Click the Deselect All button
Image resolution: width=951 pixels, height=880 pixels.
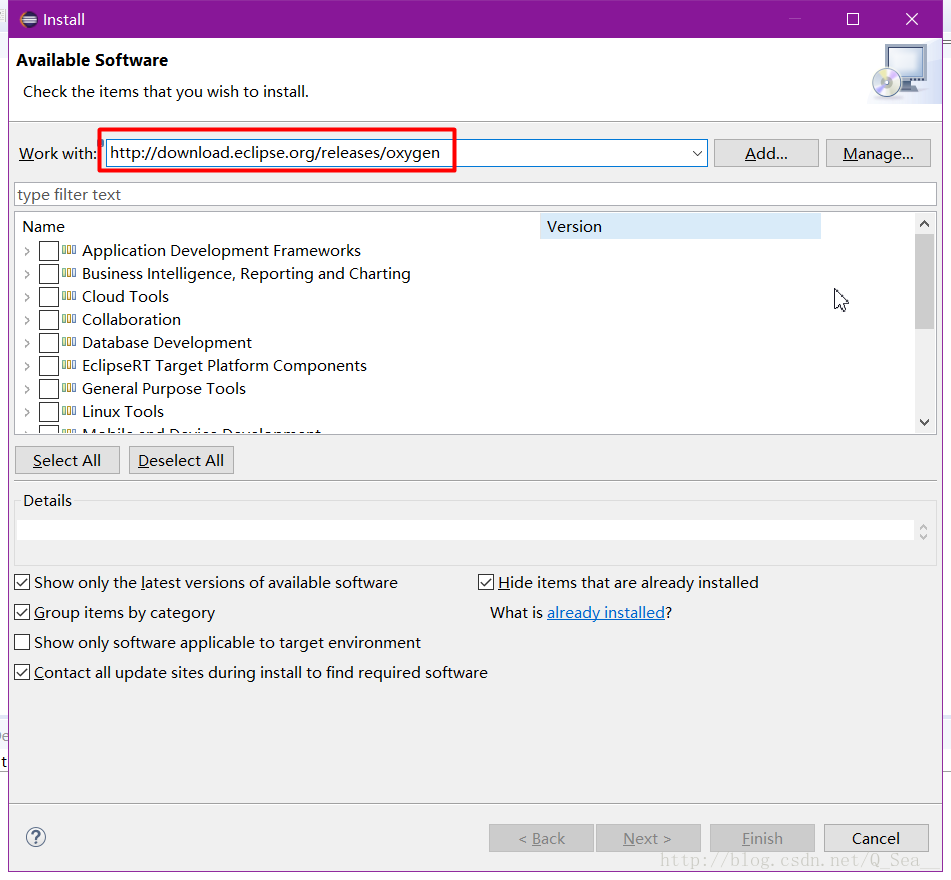[x=181, y=460]
